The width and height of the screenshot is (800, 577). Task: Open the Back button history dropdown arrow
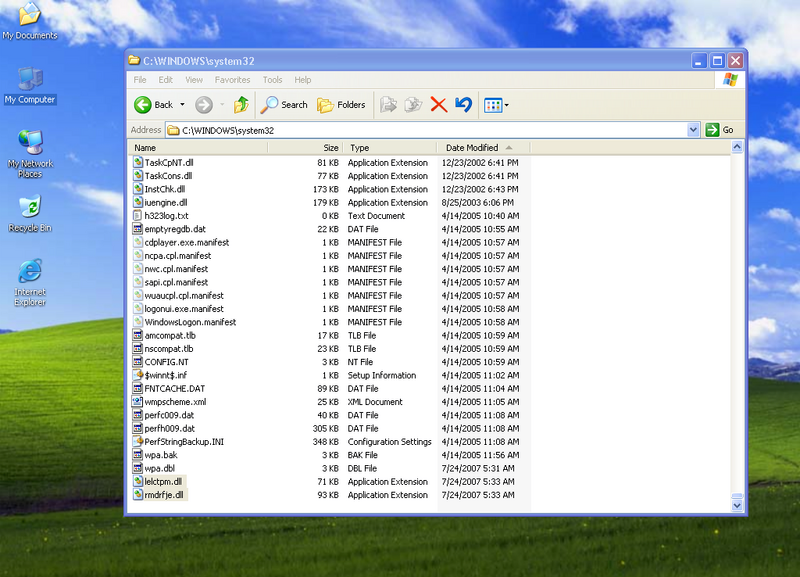tap(183, 105)
